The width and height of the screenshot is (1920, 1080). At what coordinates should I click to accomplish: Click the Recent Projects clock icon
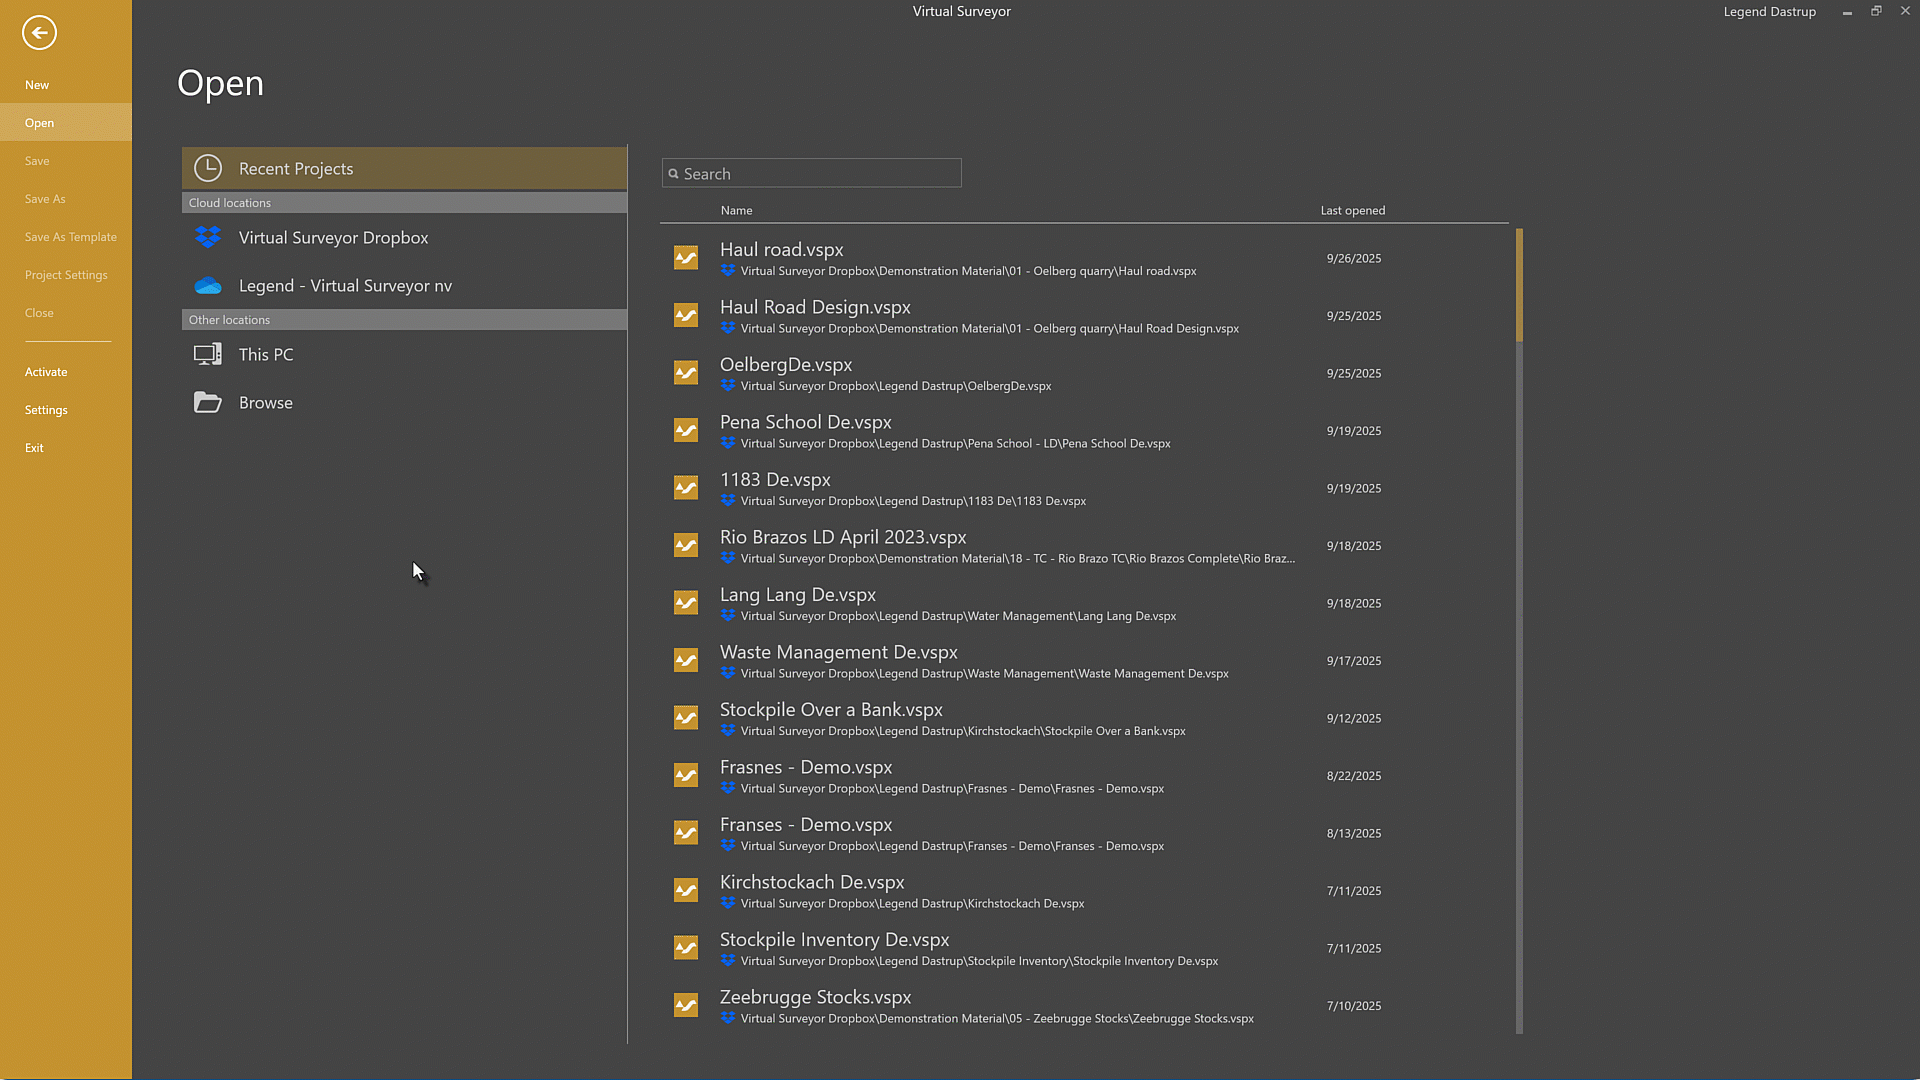(208, 169)
